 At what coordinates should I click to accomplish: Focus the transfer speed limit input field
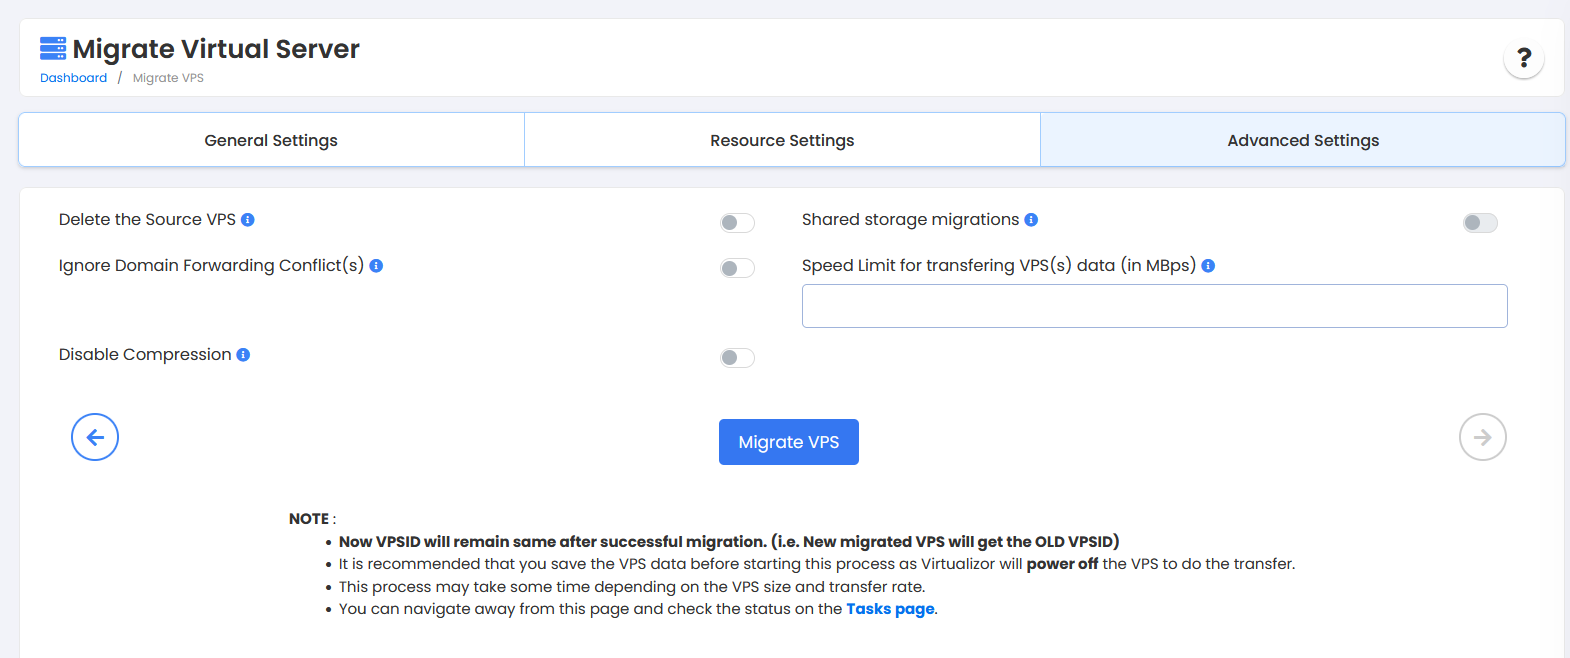(1154, 306)
